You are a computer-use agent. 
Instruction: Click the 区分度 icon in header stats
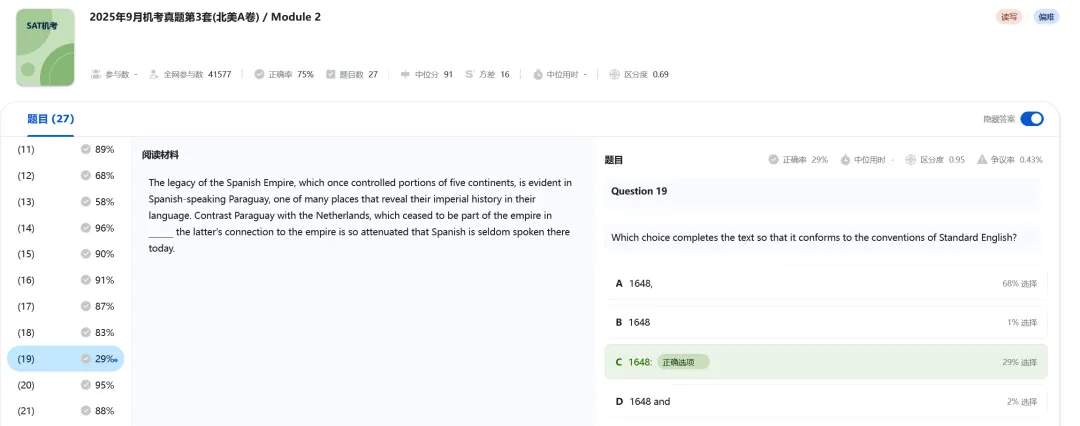click(x=614, y=74)
